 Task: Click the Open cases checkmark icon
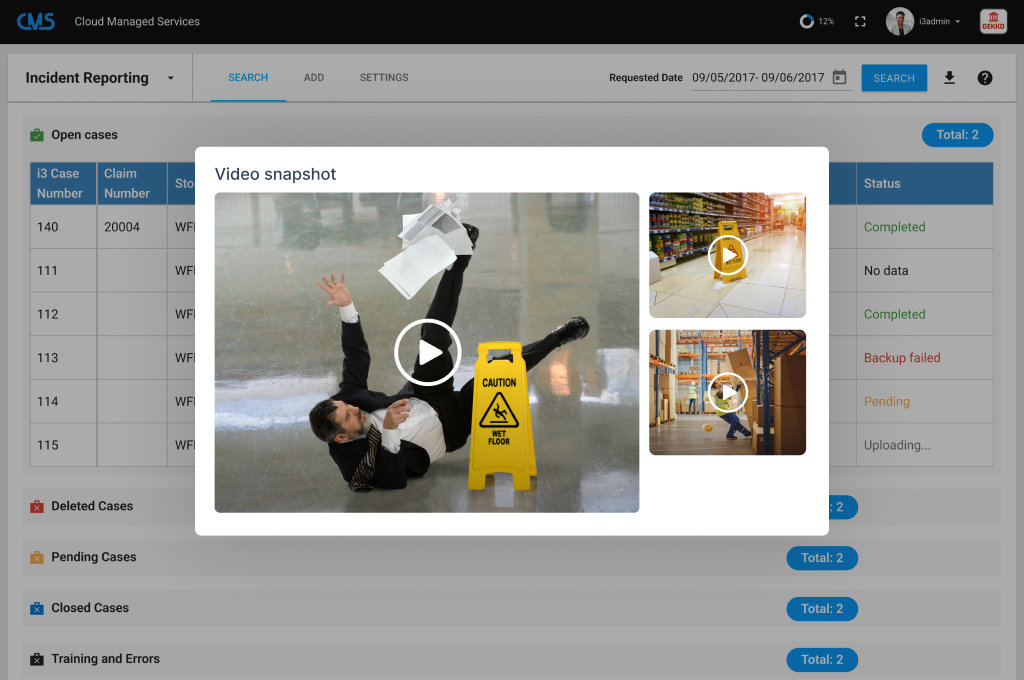click(x=37, y=134)
